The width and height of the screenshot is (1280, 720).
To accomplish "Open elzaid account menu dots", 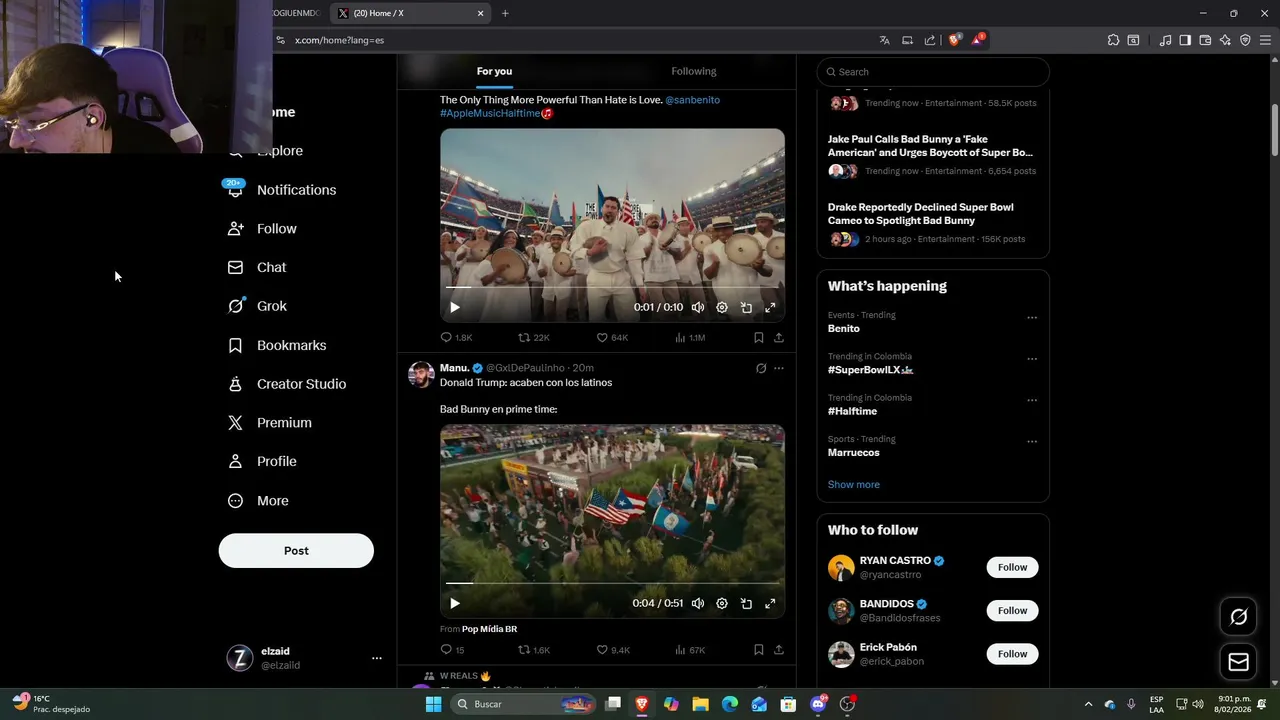I will pos(377,658).
